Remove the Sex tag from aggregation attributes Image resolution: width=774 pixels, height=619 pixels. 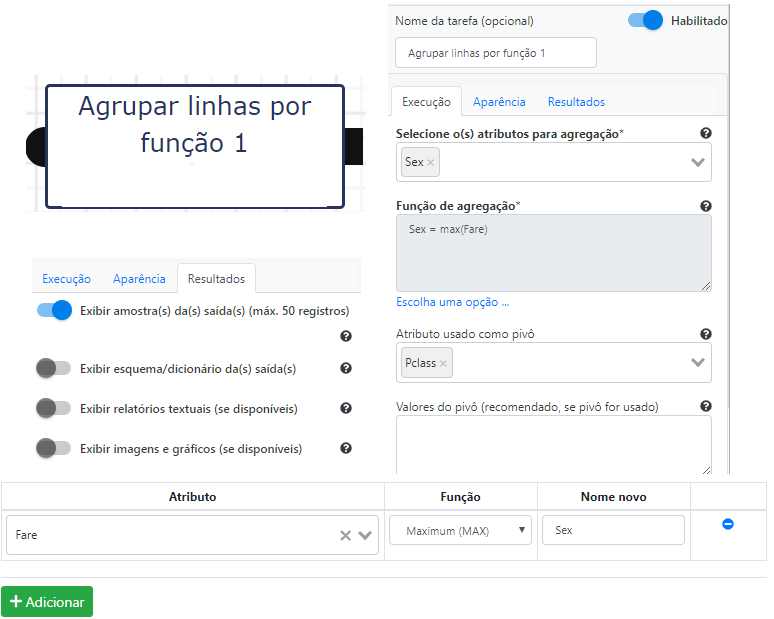pos(430,162)
